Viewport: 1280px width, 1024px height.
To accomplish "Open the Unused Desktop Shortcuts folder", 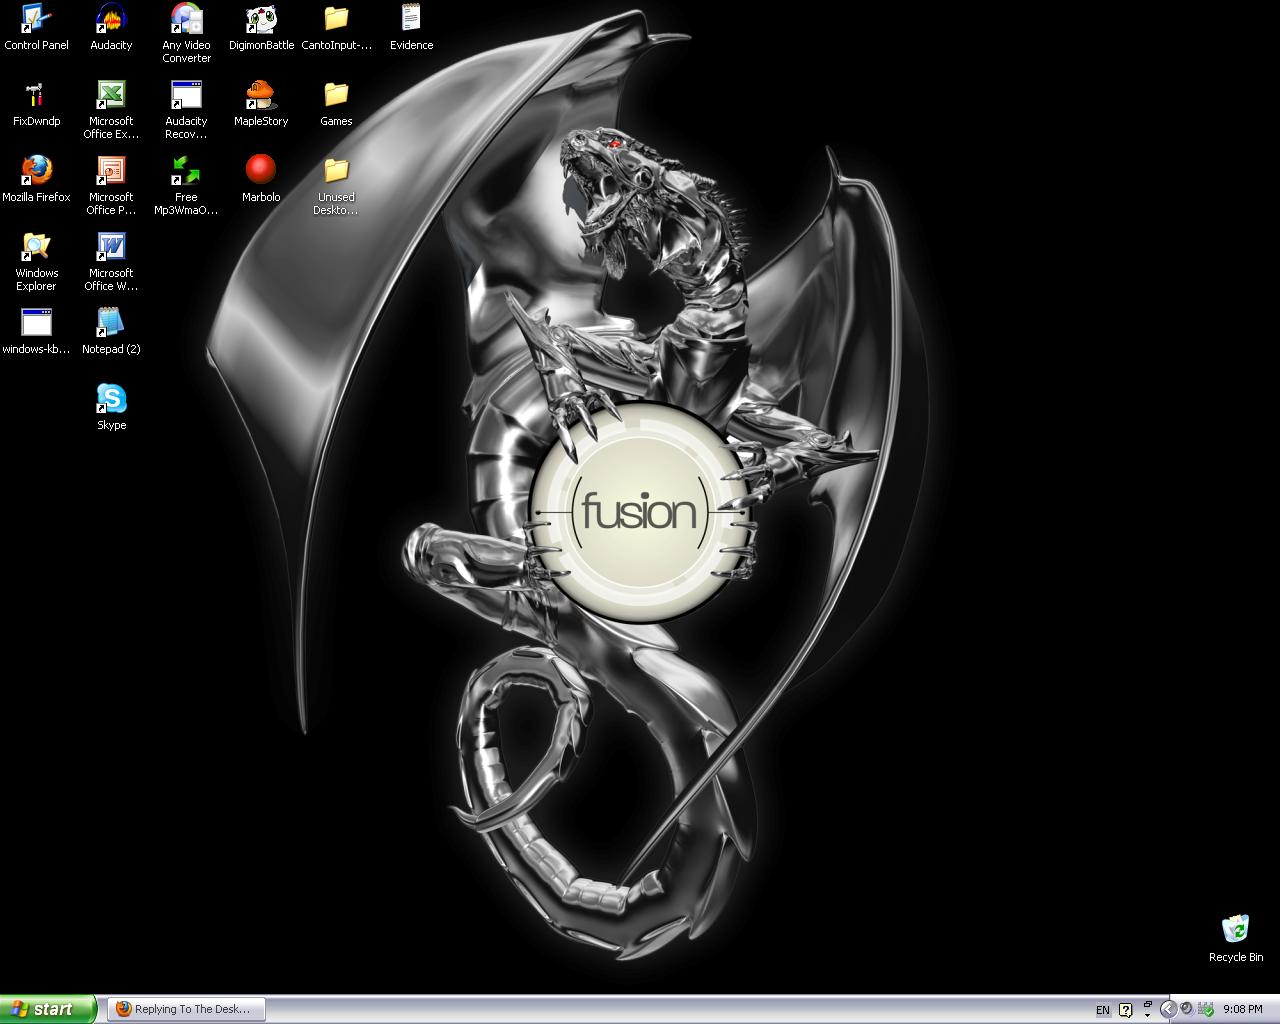I will [336, 186].
